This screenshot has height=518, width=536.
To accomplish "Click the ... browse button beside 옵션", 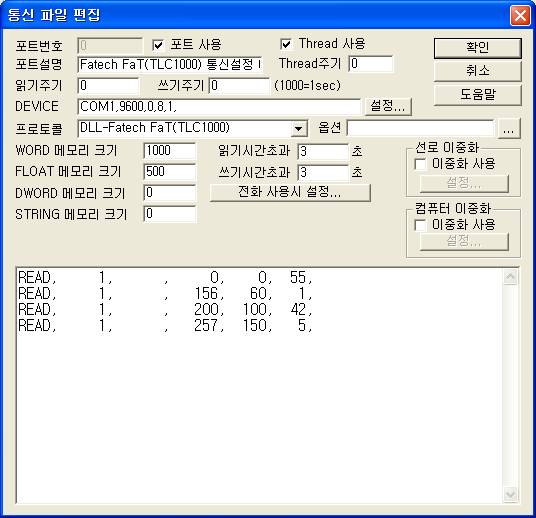I will tap(509, 129).
